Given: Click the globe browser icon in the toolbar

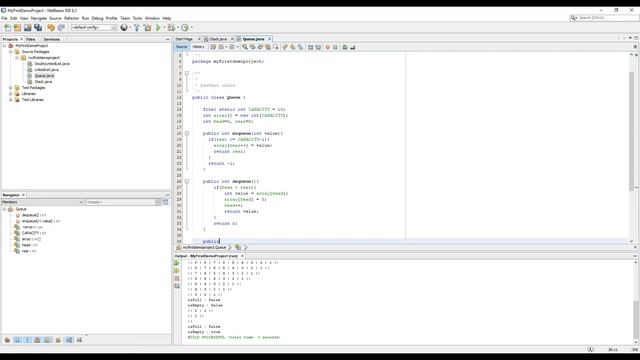Looking at the screenshot, I should pos(124,27).
